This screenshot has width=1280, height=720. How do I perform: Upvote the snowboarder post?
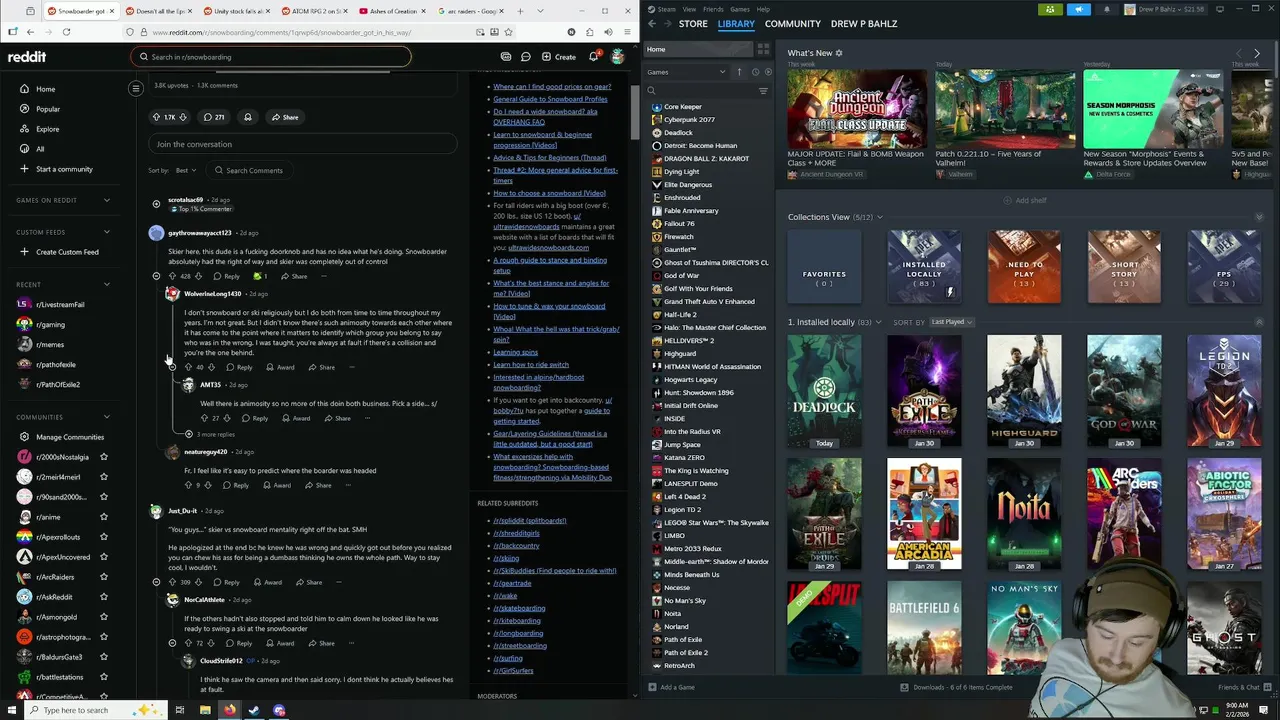coord(157,117)
